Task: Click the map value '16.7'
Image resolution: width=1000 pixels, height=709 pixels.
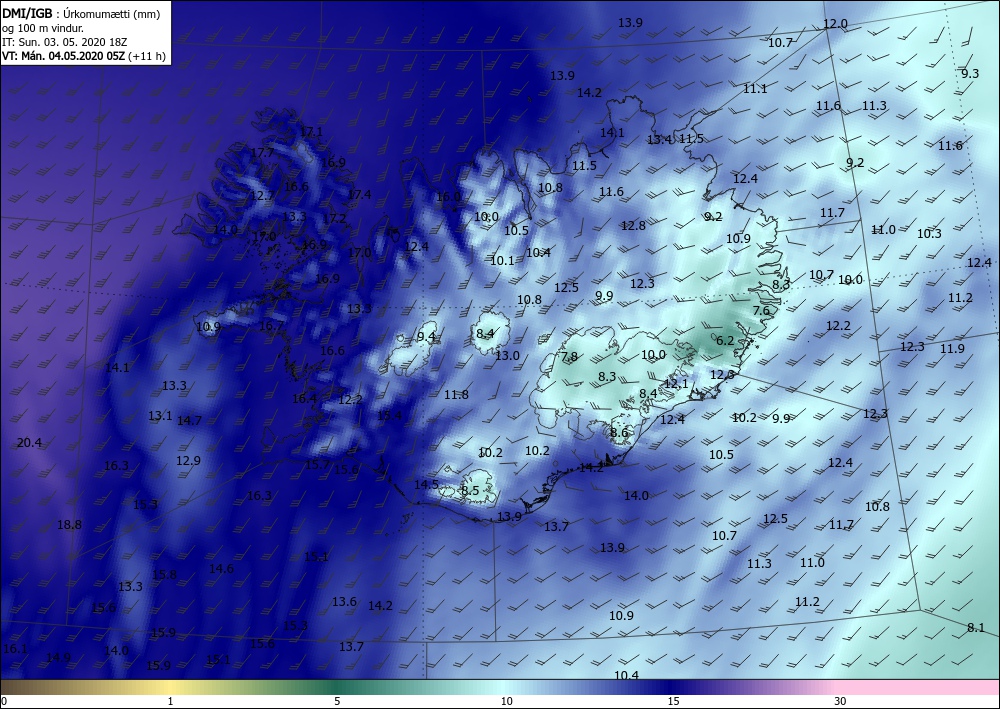Action: click(x=272, y=326)
